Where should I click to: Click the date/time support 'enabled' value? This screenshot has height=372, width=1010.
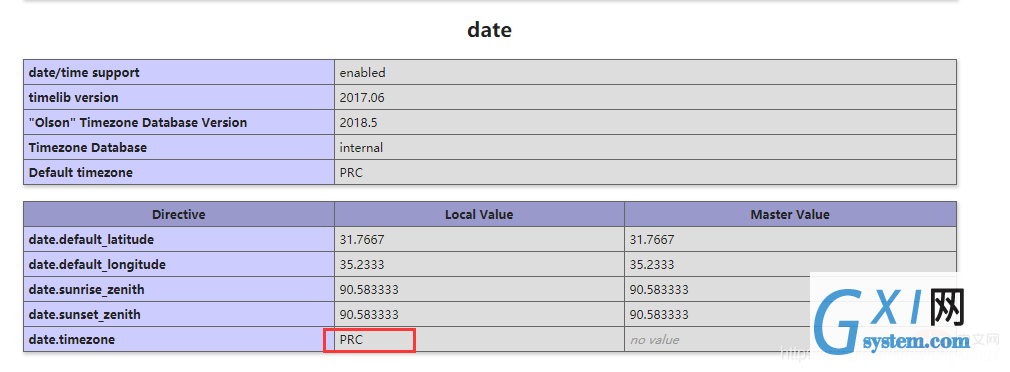click(363, 73)
